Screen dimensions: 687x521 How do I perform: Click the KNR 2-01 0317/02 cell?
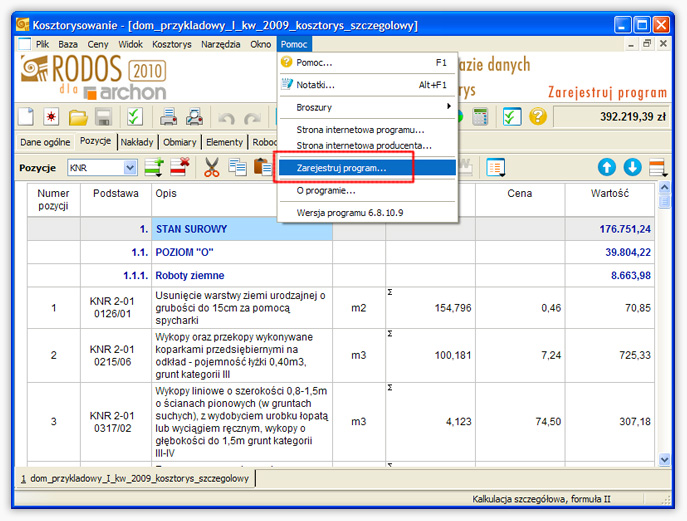(x=116, y=422)
